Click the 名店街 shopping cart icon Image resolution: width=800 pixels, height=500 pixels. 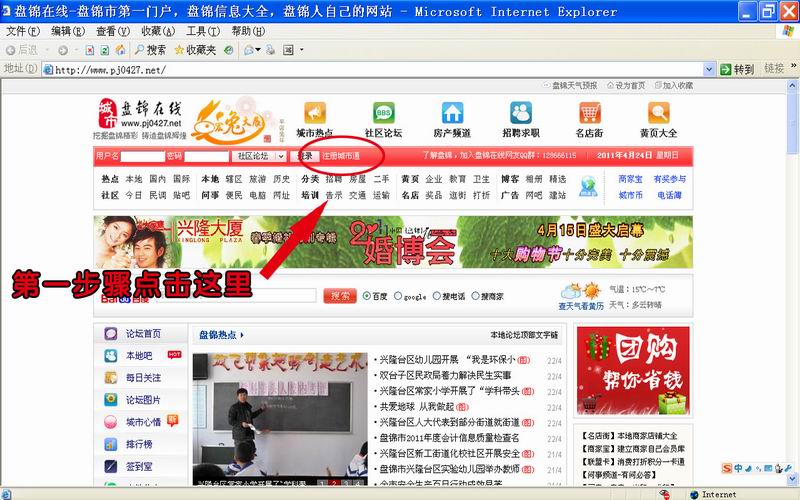pyautogui.click(x=589, y=113)
